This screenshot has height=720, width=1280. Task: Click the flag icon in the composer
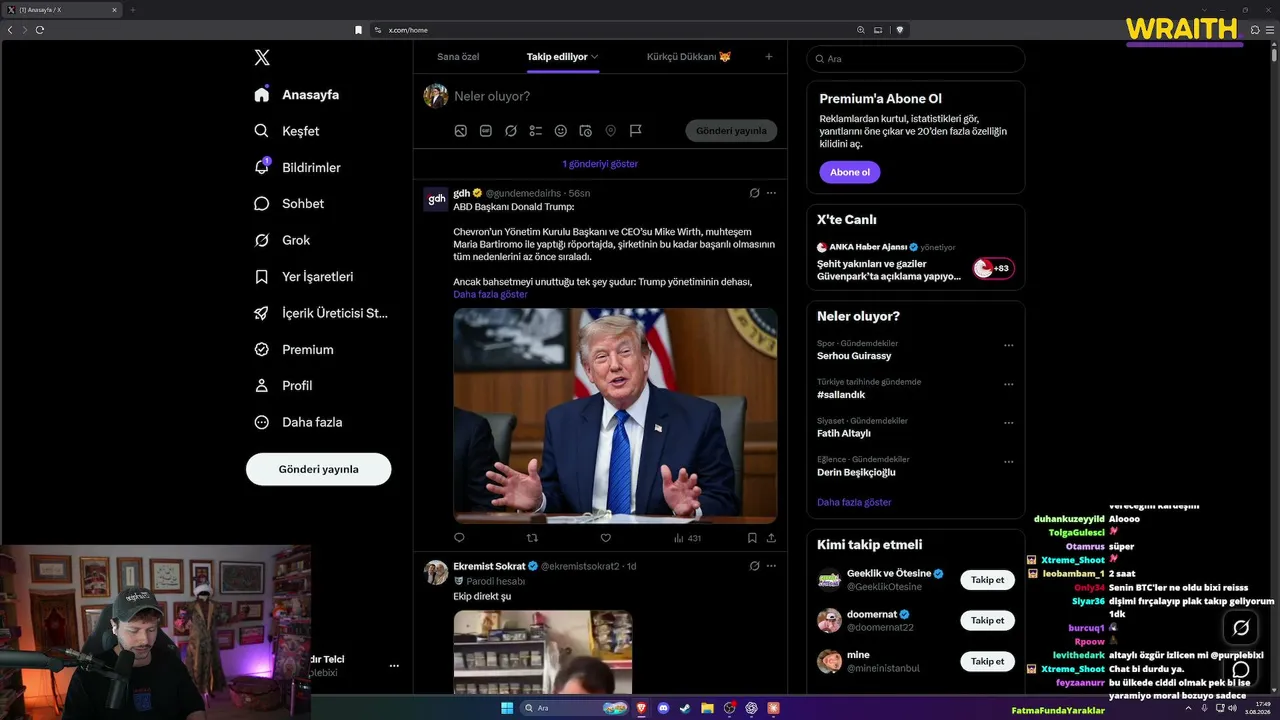click(635, 131)
